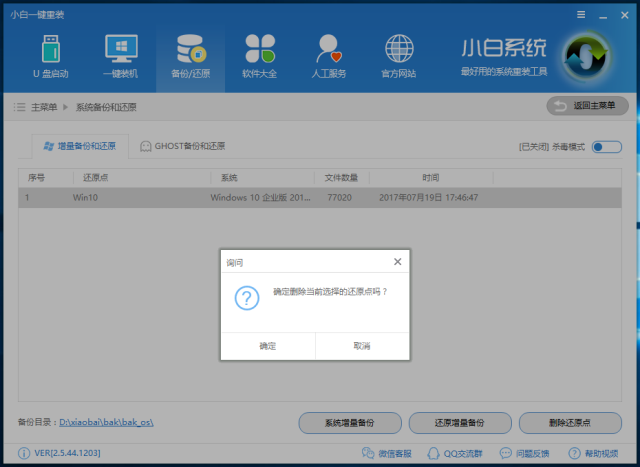Open the U盘启动 USB boot tool
640x467 pixels.
click(51, 56)
